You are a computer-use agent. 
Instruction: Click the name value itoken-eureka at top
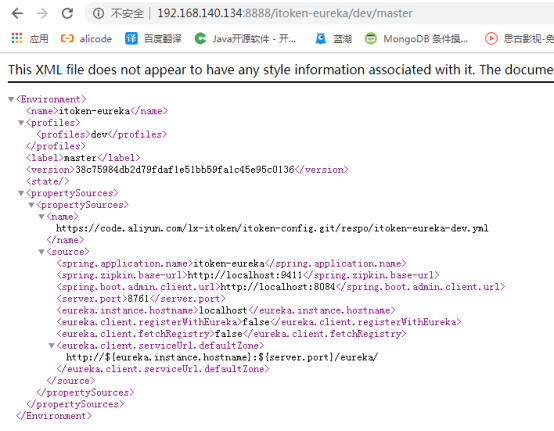(x=94, y=111)
